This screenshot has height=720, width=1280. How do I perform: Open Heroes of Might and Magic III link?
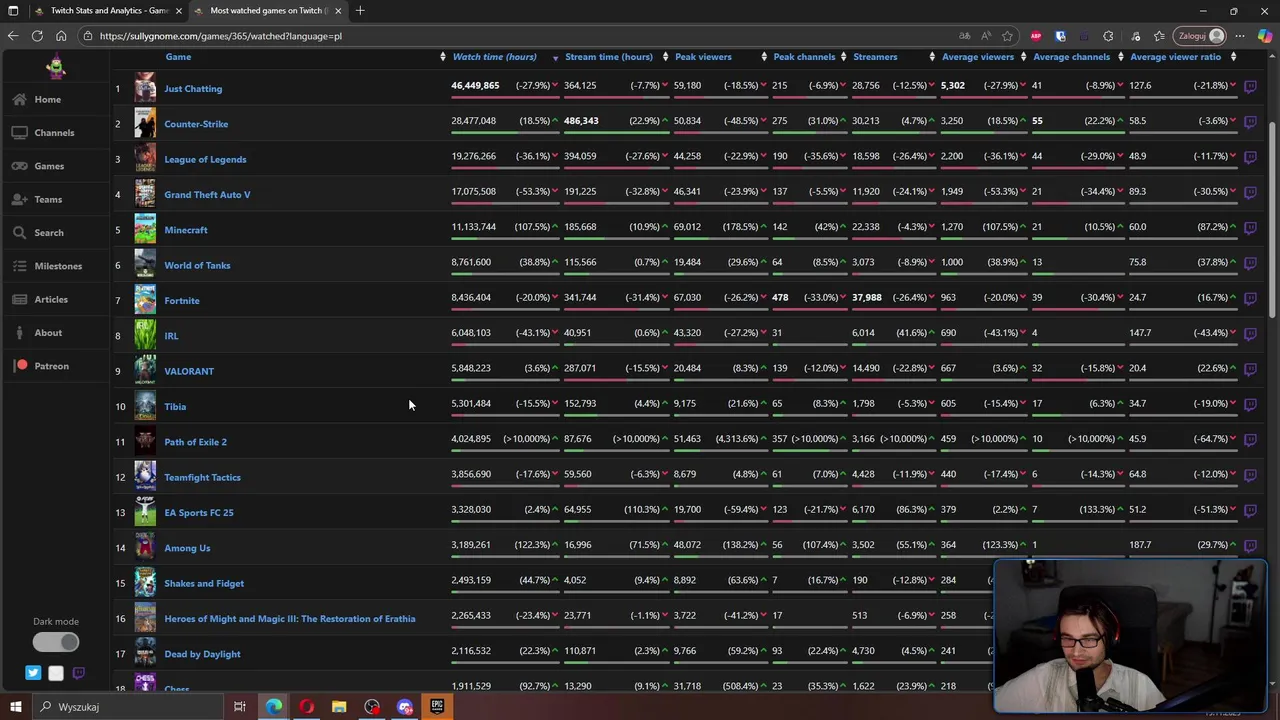(x=289, y=619)
